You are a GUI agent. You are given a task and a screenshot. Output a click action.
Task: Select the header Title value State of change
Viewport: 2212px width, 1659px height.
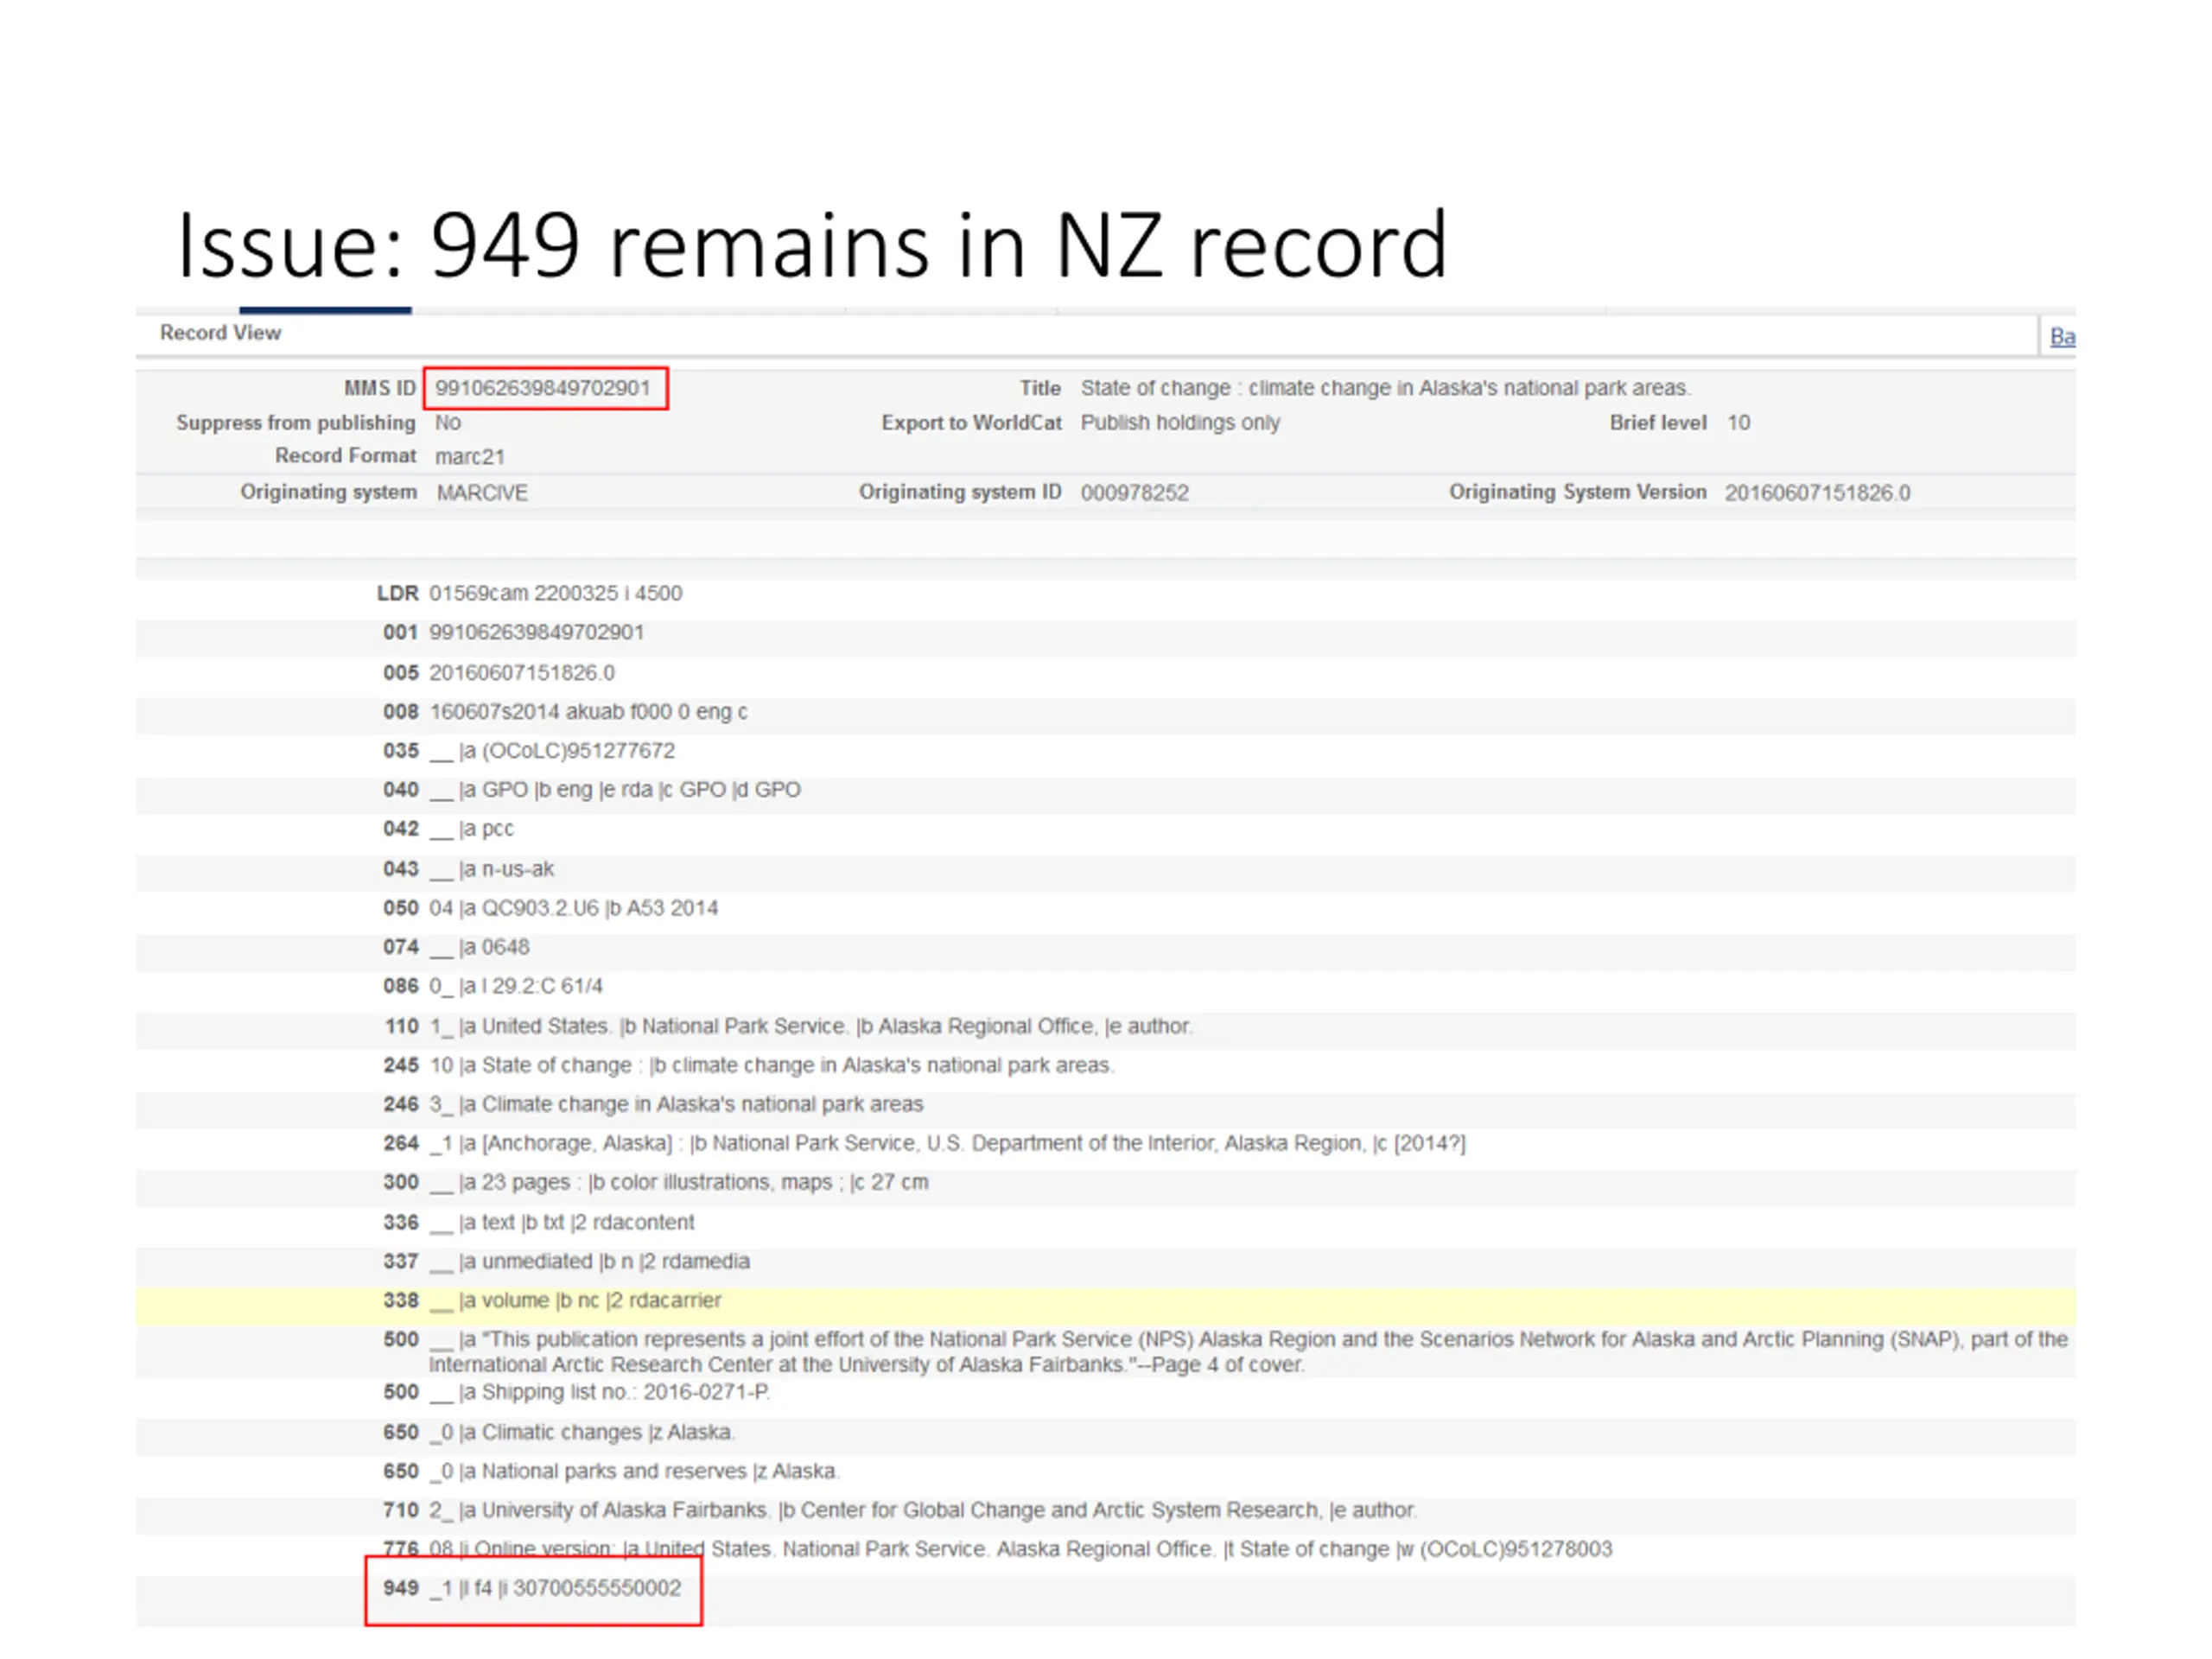pyautogui.click(x=1385, y=388)
